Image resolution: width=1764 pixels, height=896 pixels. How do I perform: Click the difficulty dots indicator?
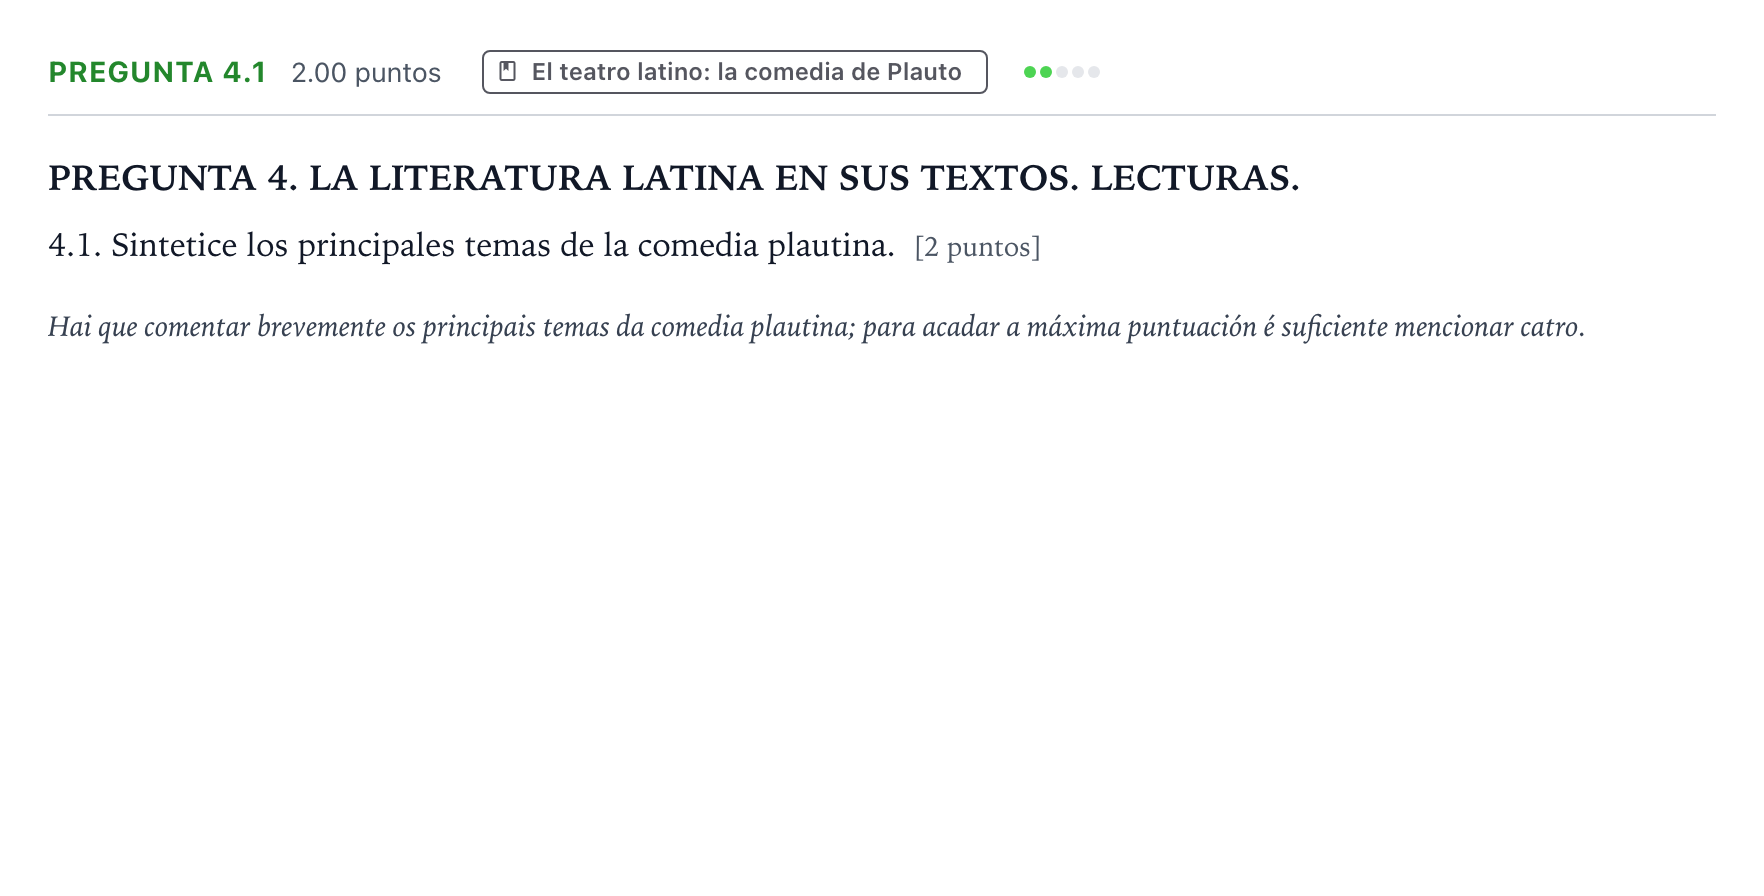(1062, 72)
